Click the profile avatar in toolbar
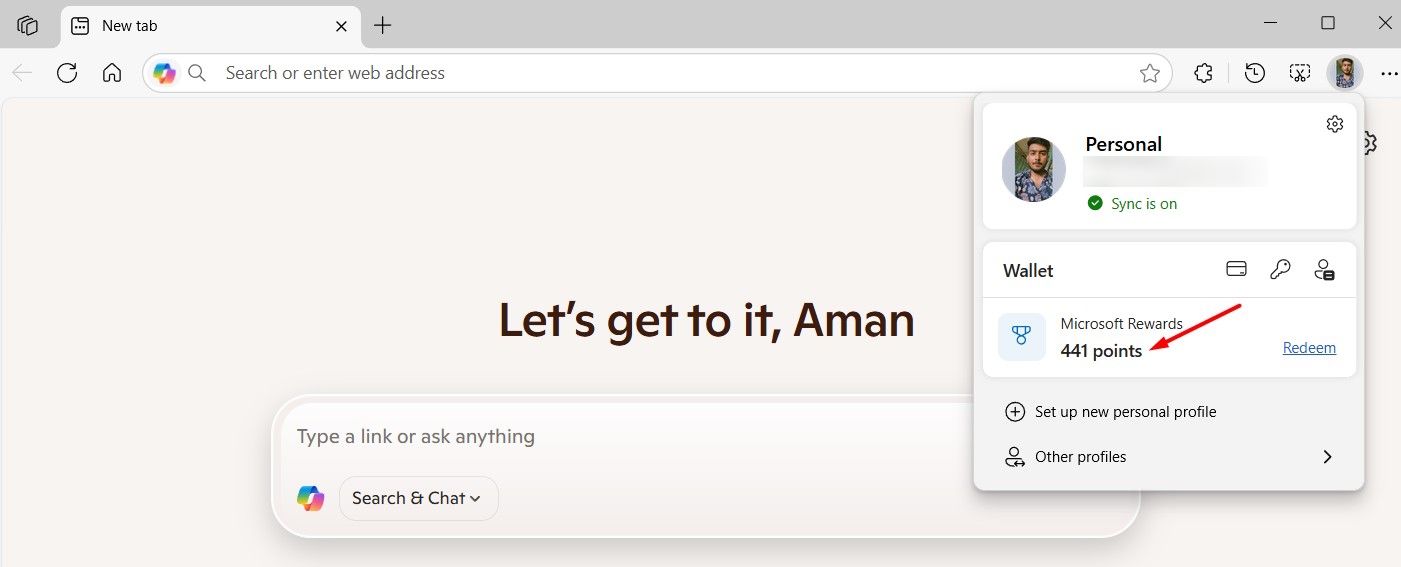 pyautogui.click(x=1345, y=73)
